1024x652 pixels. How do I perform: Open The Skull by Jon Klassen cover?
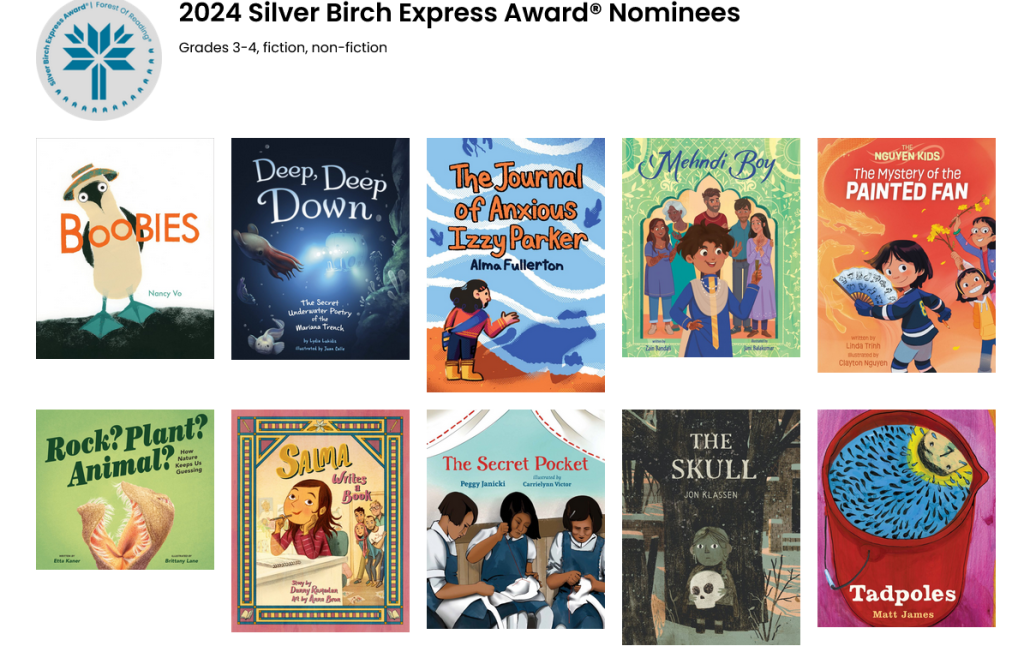tap(711, 527)
